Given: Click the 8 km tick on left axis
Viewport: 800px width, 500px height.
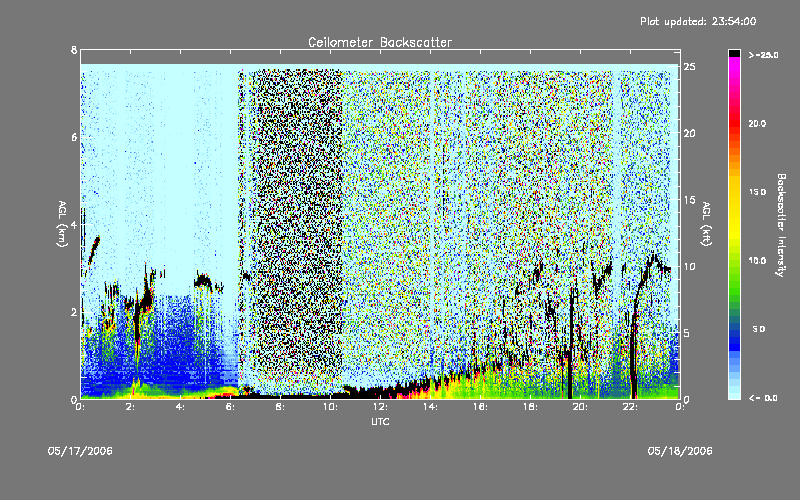Looking at the screenshot, I should click(x=74, y=50).
